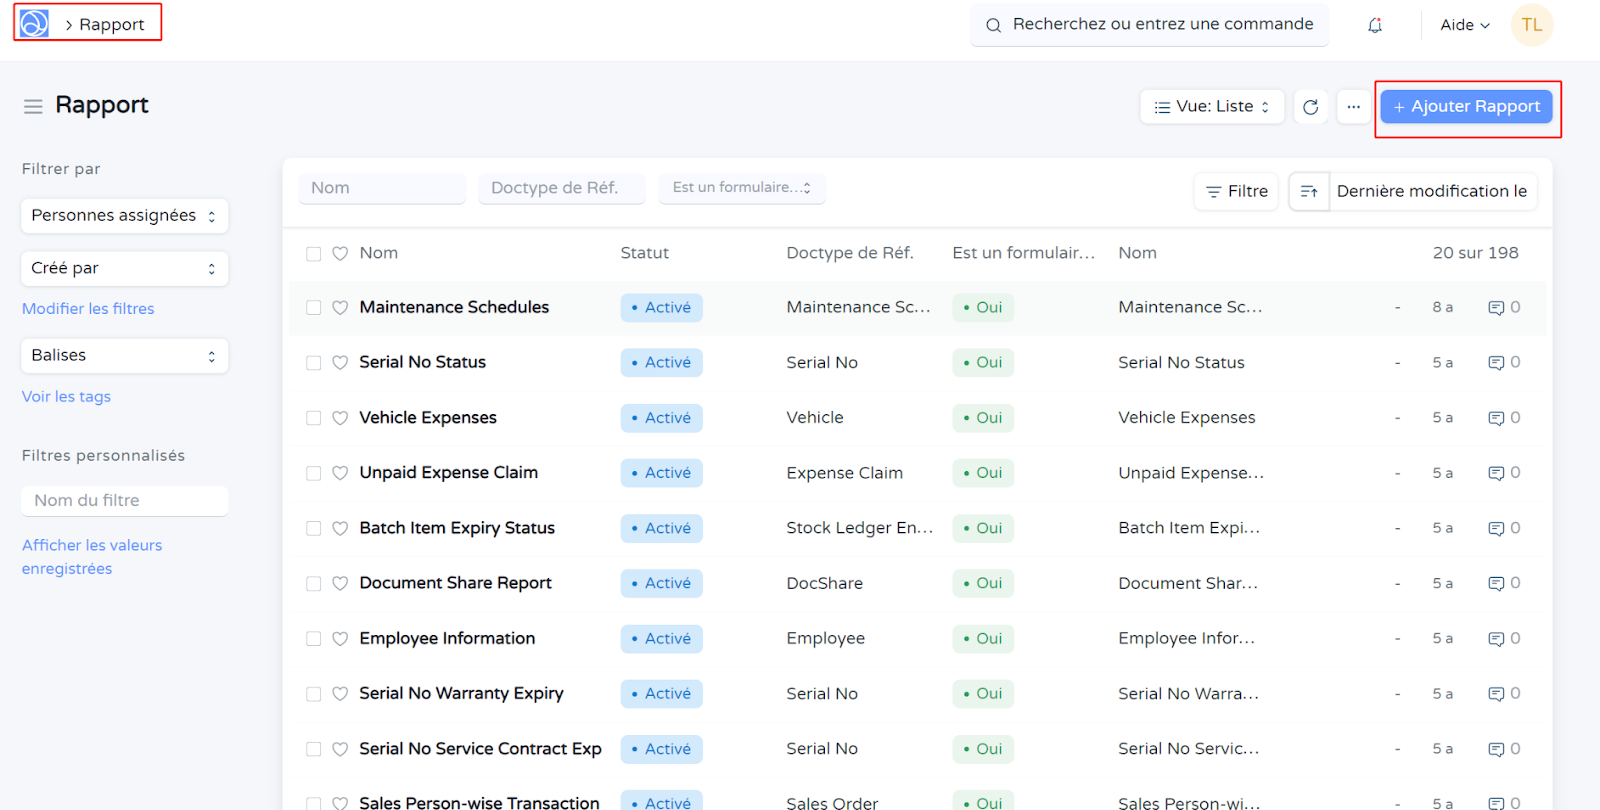The image size is (1600, 810).
Task: Click the refresh list icon
Action: tap(1310, 107)
